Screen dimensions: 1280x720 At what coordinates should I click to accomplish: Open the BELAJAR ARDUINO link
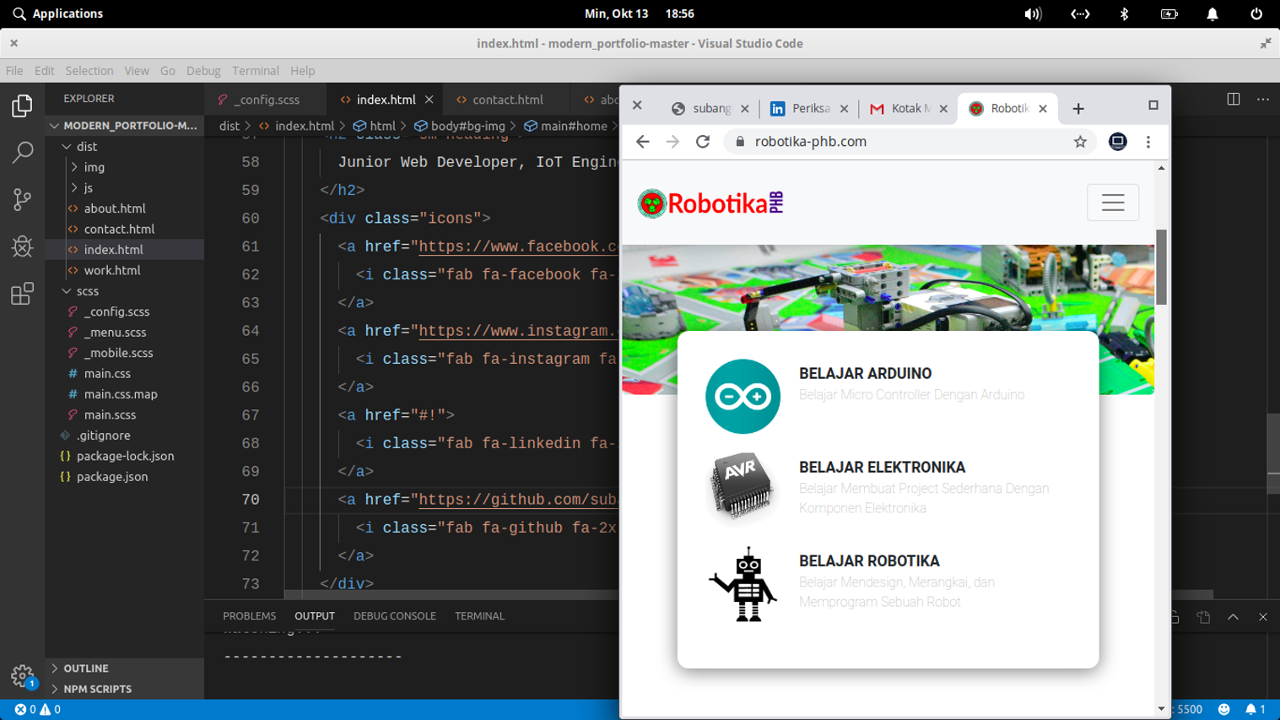tap(865, 374)
